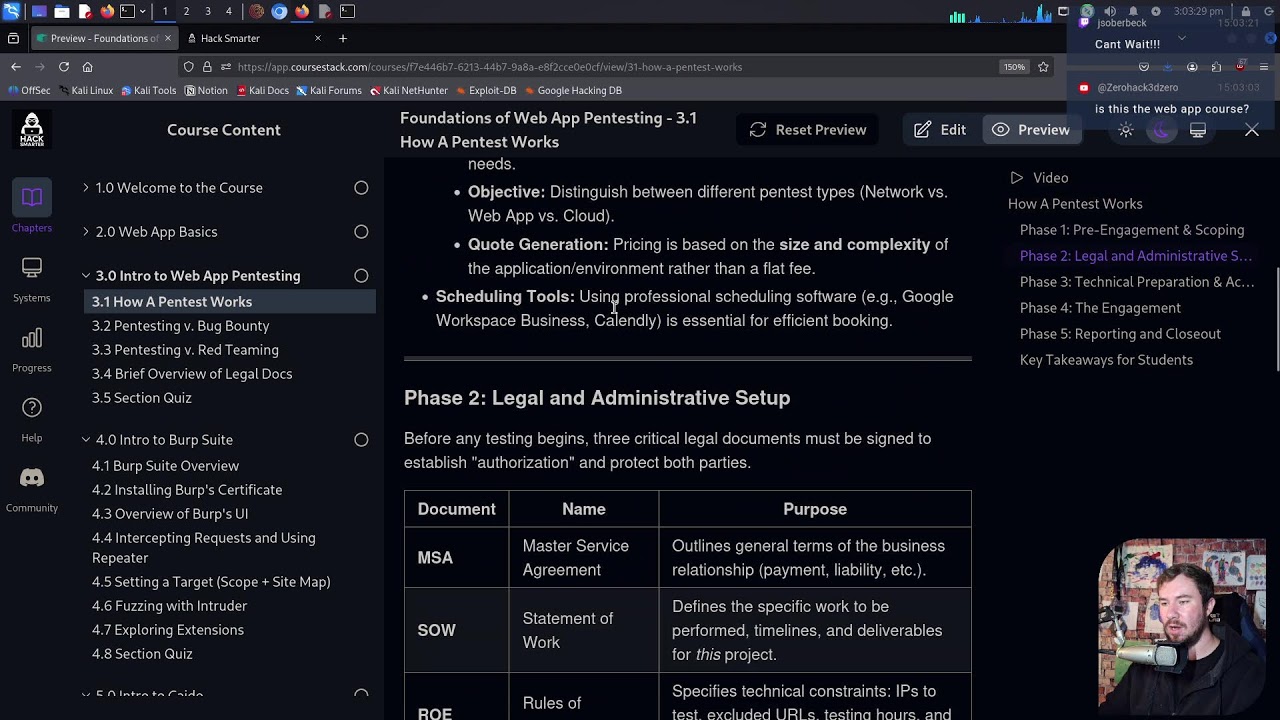Open the Chapters sidebar panel
The image size is (1280, 720).
coord(32,208)
